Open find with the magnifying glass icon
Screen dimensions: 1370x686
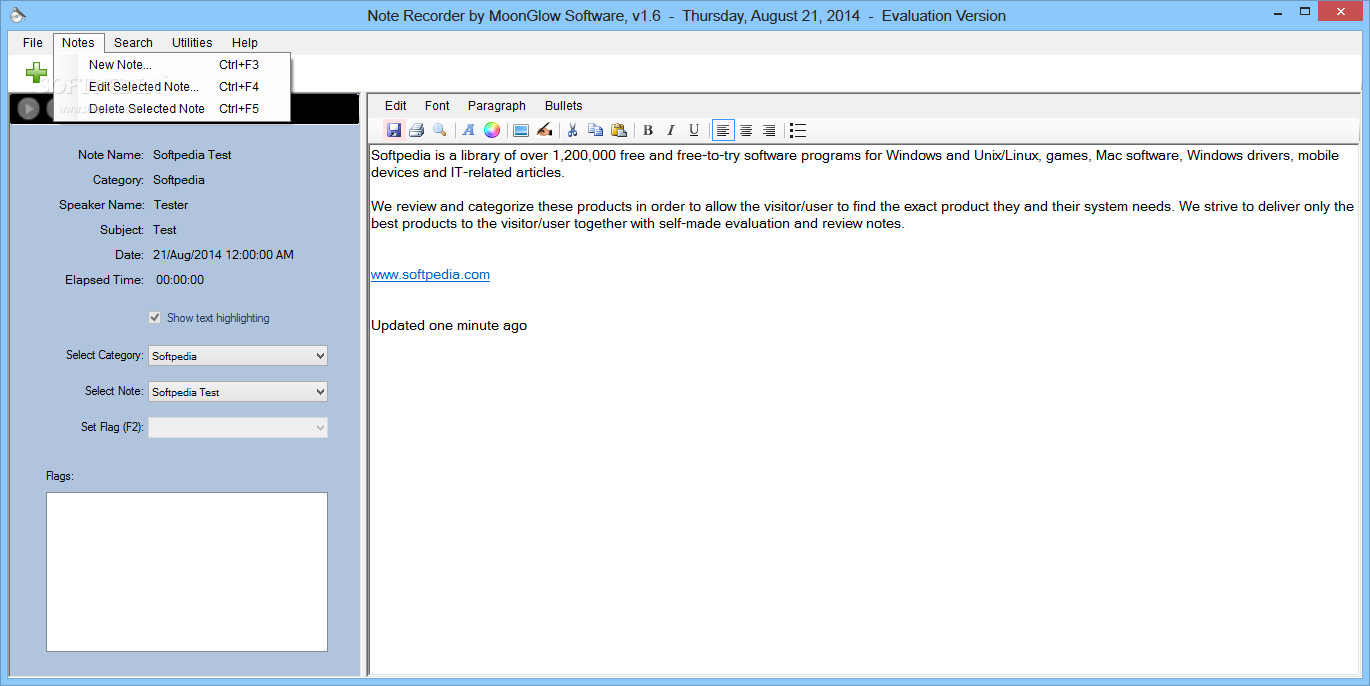click(439, 130)
